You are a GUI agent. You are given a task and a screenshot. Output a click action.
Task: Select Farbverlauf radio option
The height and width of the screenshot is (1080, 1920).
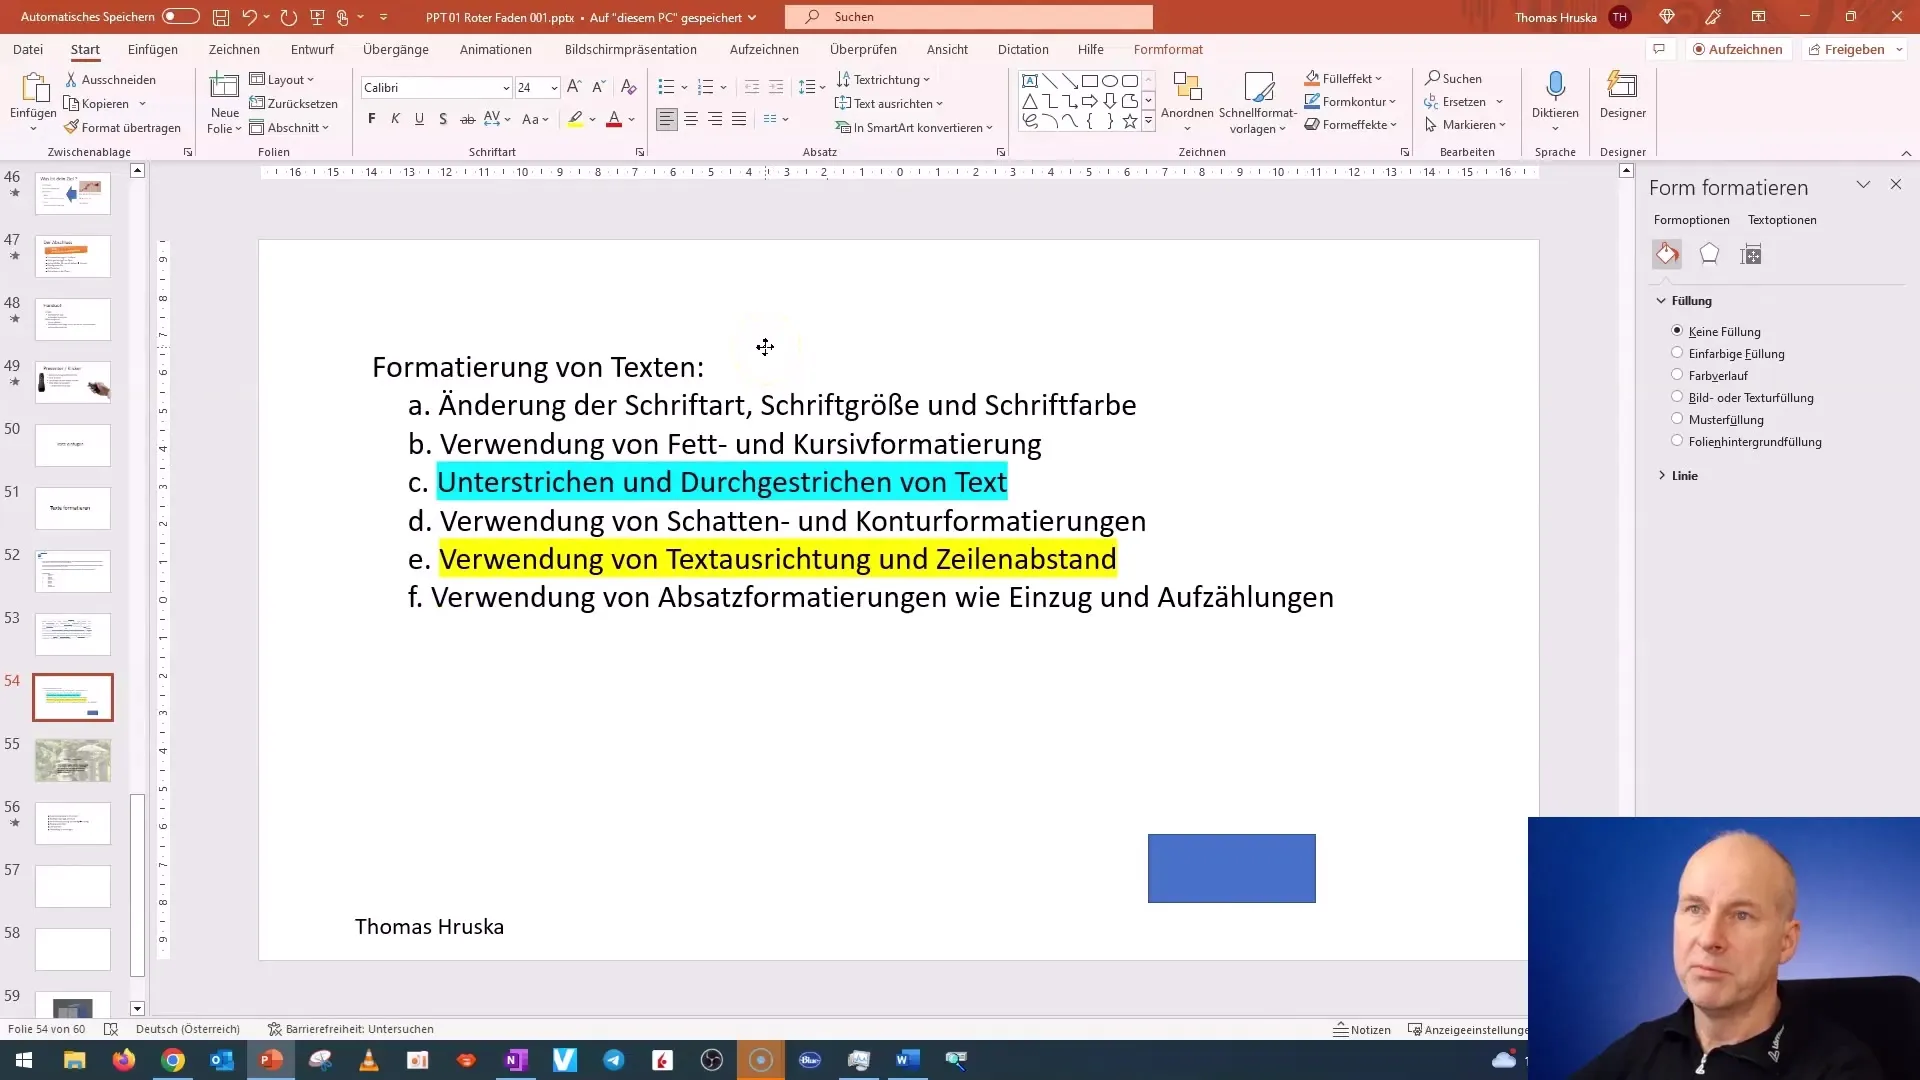1677,375
